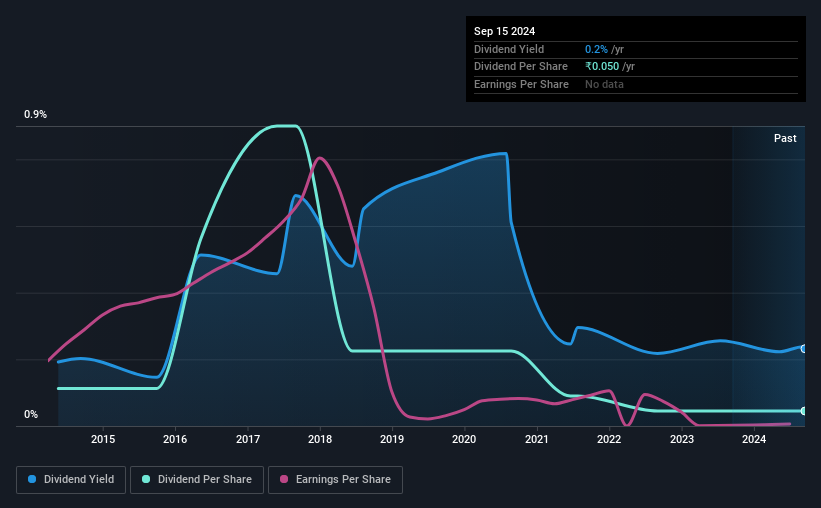
Task: Click the pink Earnings Per Share legend dot
Action: (x=284, y=479)
